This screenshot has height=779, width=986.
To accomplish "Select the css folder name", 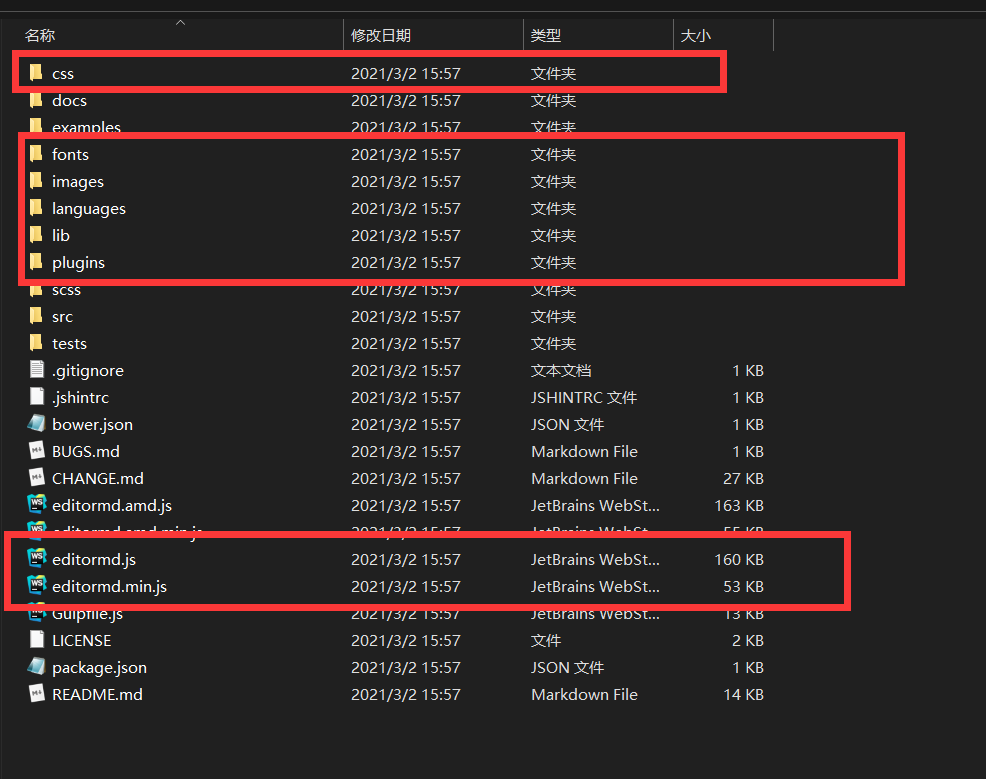I will pos(63,74).
